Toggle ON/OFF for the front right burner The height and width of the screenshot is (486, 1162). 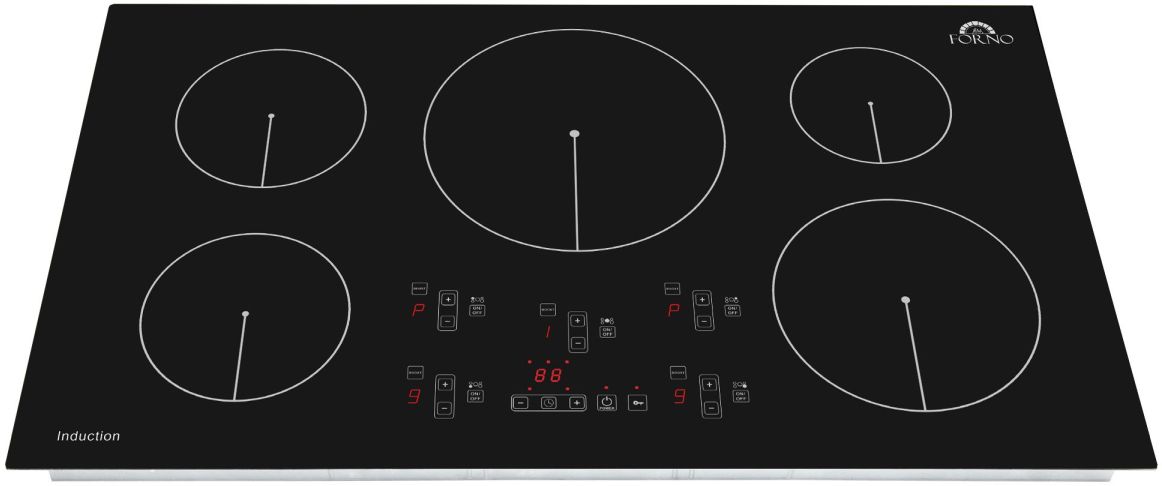(x=740, y=396)
